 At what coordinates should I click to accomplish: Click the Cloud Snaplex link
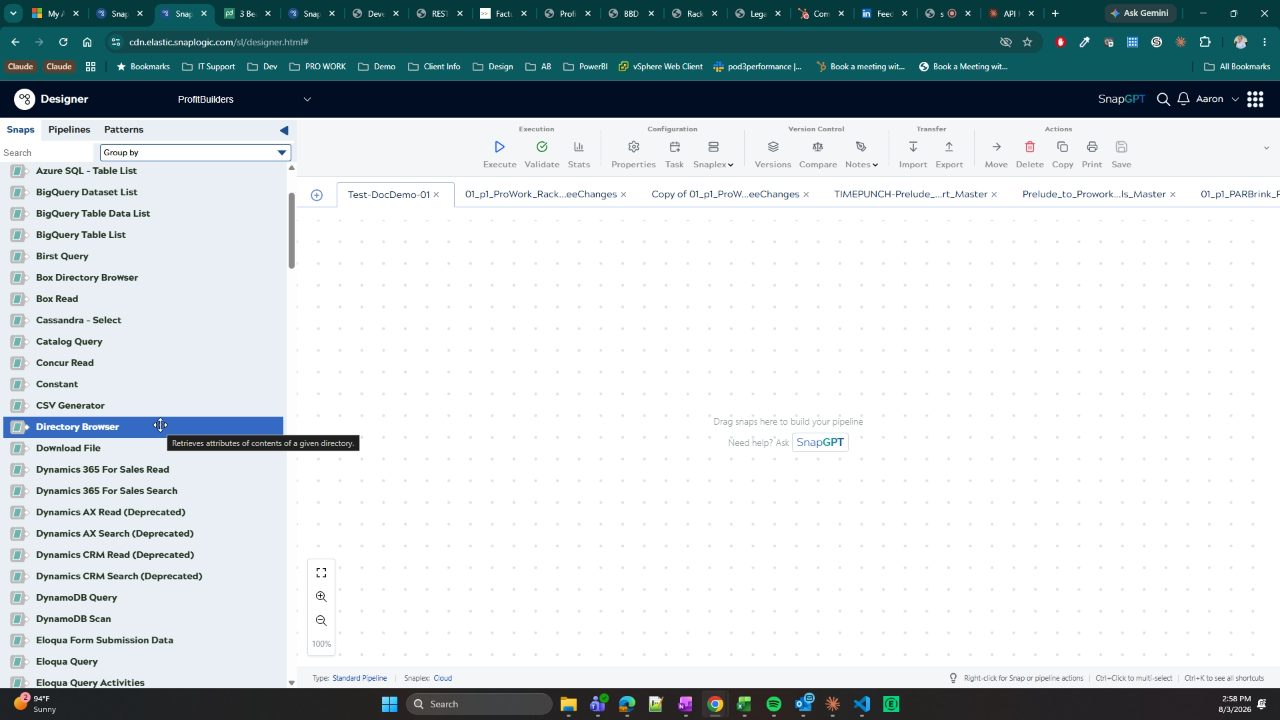442,678
